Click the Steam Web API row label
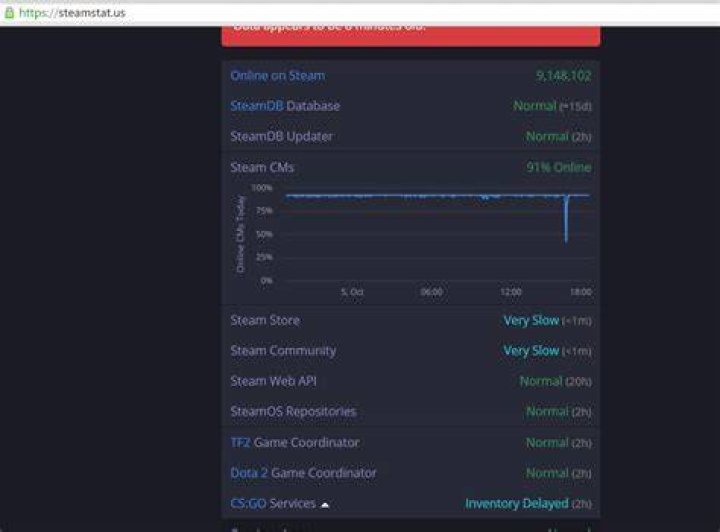The height and width of the screenshot is (532, 720). tap(274, 381)
